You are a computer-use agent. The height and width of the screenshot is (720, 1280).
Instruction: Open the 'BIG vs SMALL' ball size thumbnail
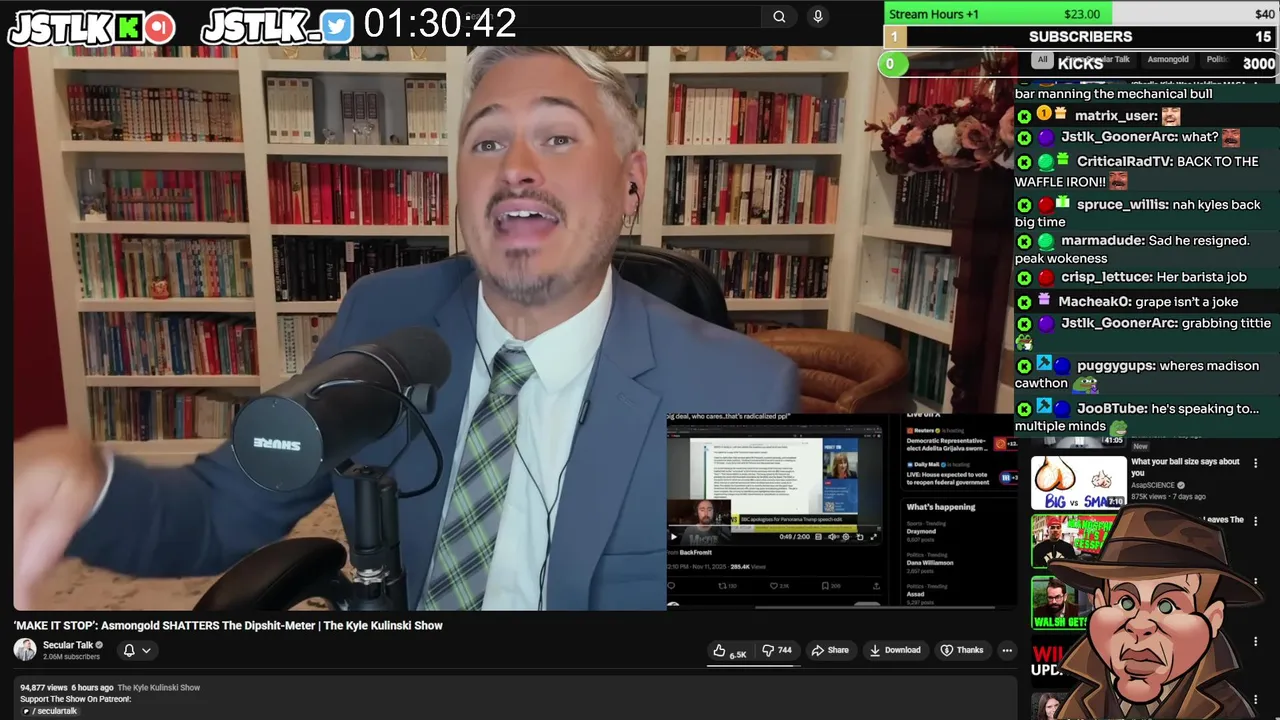click(1079, 482)
